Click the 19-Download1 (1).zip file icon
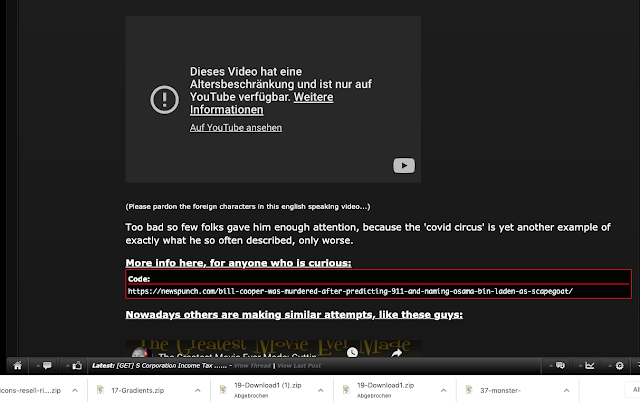 coord(223,390)
